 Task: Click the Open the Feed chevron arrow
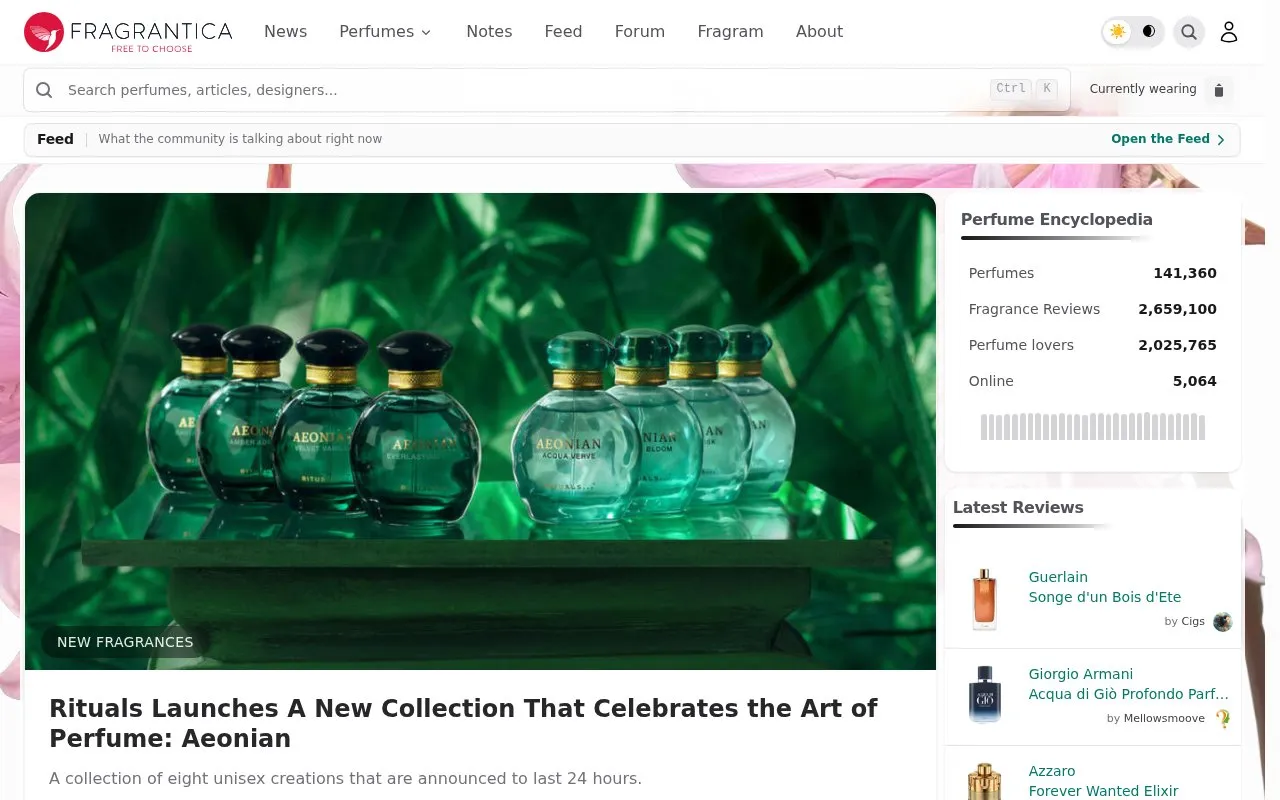(x=1221, y=140)
